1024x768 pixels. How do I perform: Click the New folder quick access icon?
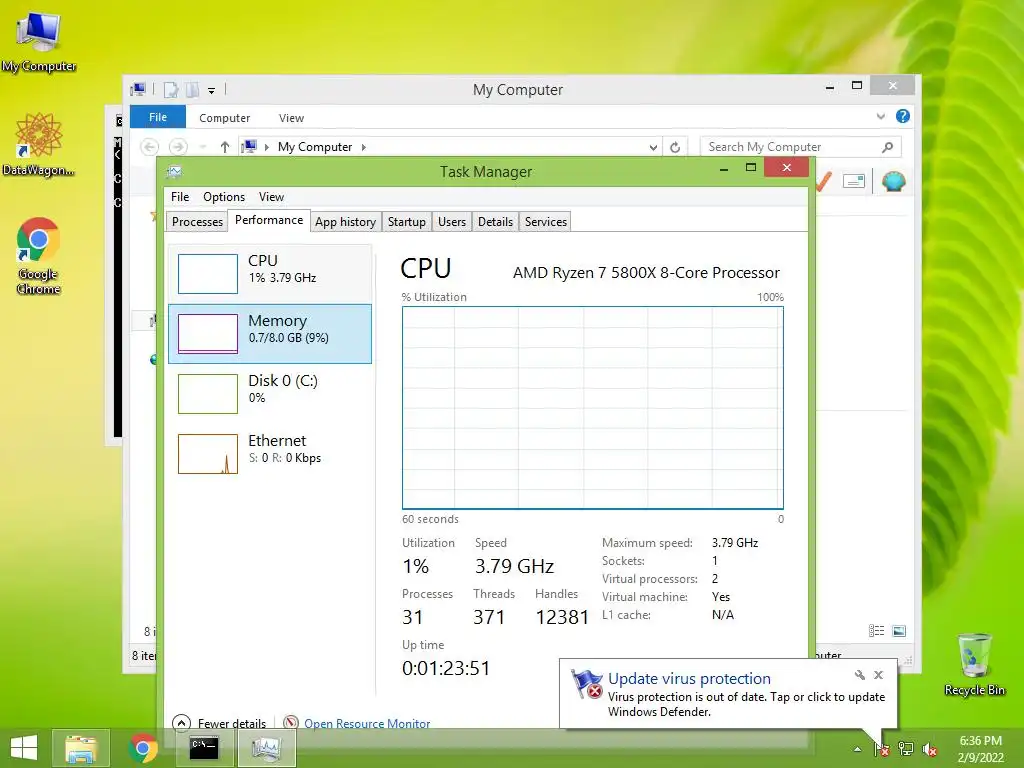tap(193, 89)
